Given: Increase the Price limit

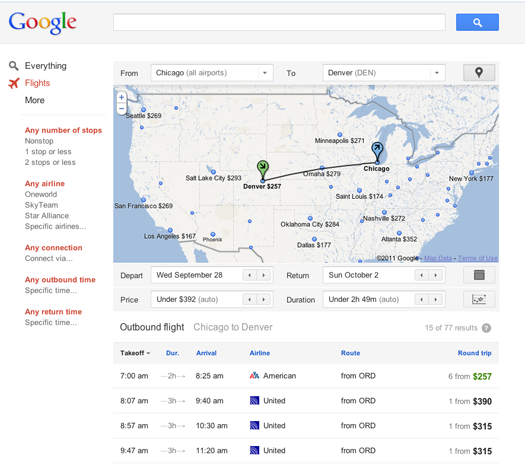Looking at the screenshot, I should (x=264, y=299).
